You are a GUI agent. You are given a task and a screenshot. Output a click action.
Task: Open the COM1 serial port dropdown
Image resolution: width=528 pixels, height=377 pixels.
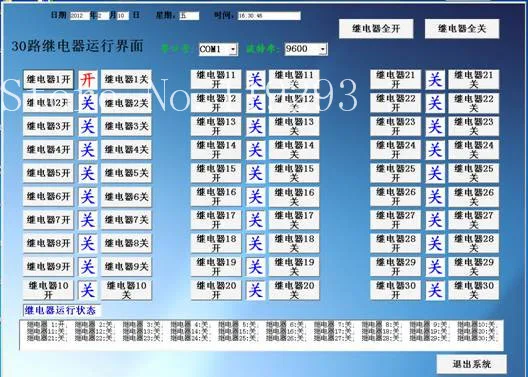218,49
